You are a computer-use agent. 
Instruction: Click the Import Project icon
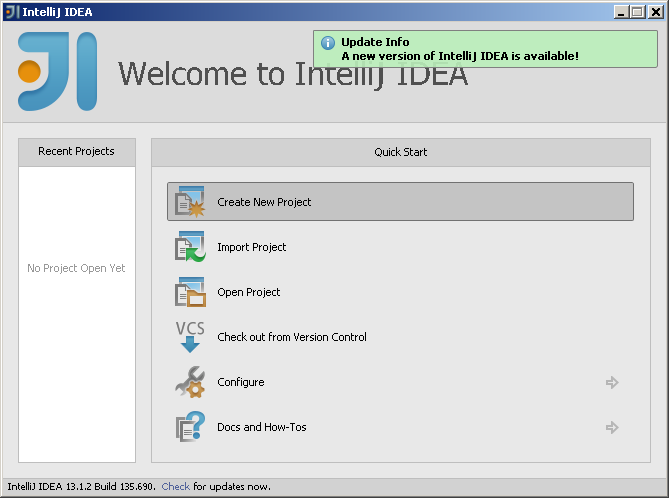[x=190, y=247]
